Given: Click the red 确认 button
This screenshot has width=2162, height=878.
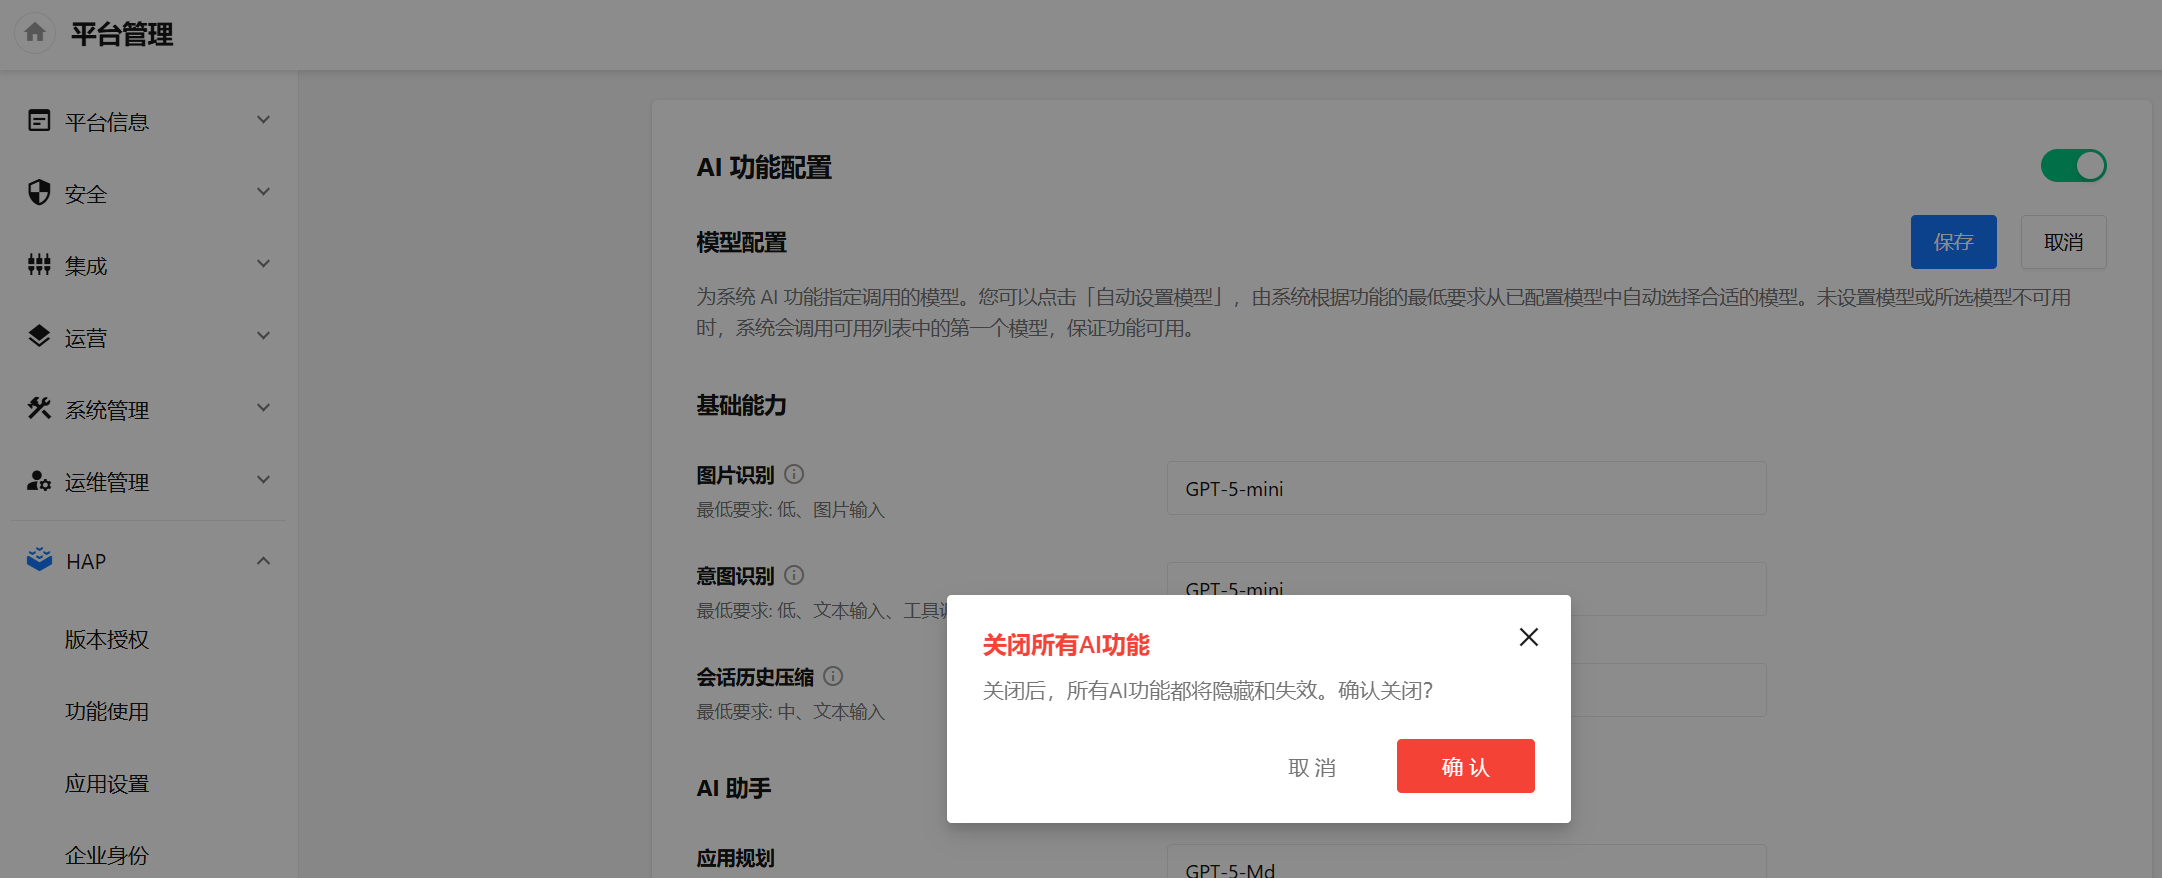Looking at the screenshot, I should 1465,766.
